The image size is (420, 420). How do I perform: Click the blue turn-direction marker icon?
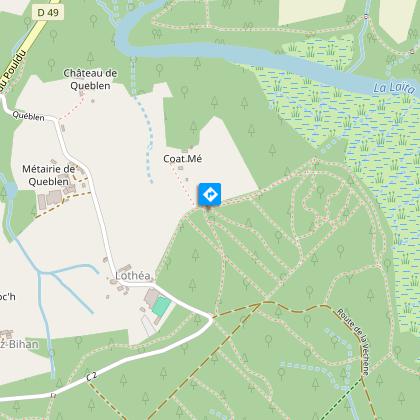210,194
